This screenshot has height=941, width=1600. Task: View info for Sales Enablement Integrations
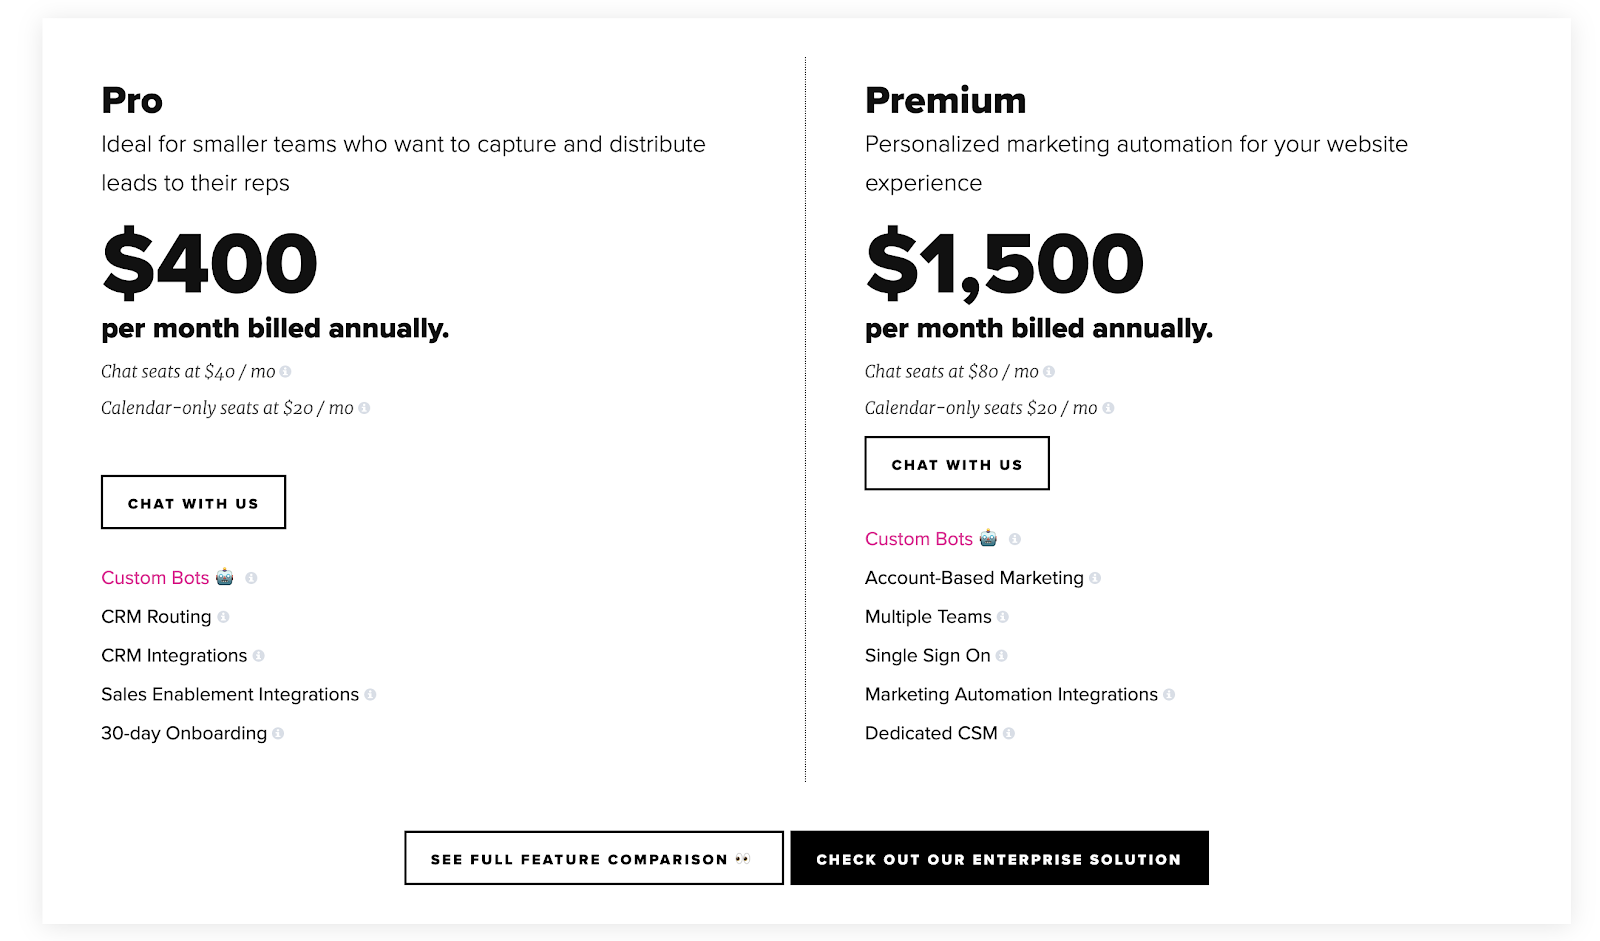[x=372, y=695]
